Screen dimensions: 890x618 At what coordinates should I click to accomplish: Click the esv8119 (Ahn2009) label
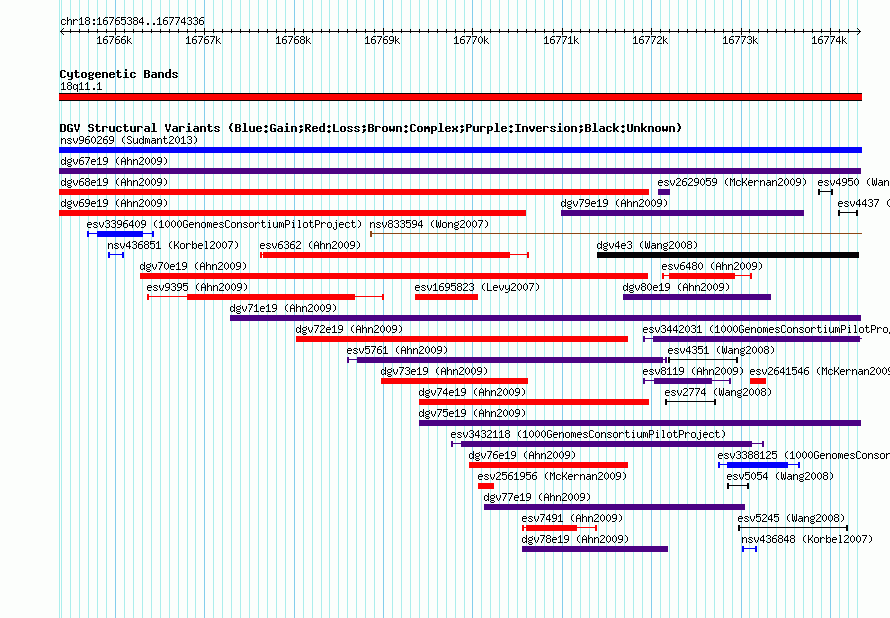coord(693,371)
